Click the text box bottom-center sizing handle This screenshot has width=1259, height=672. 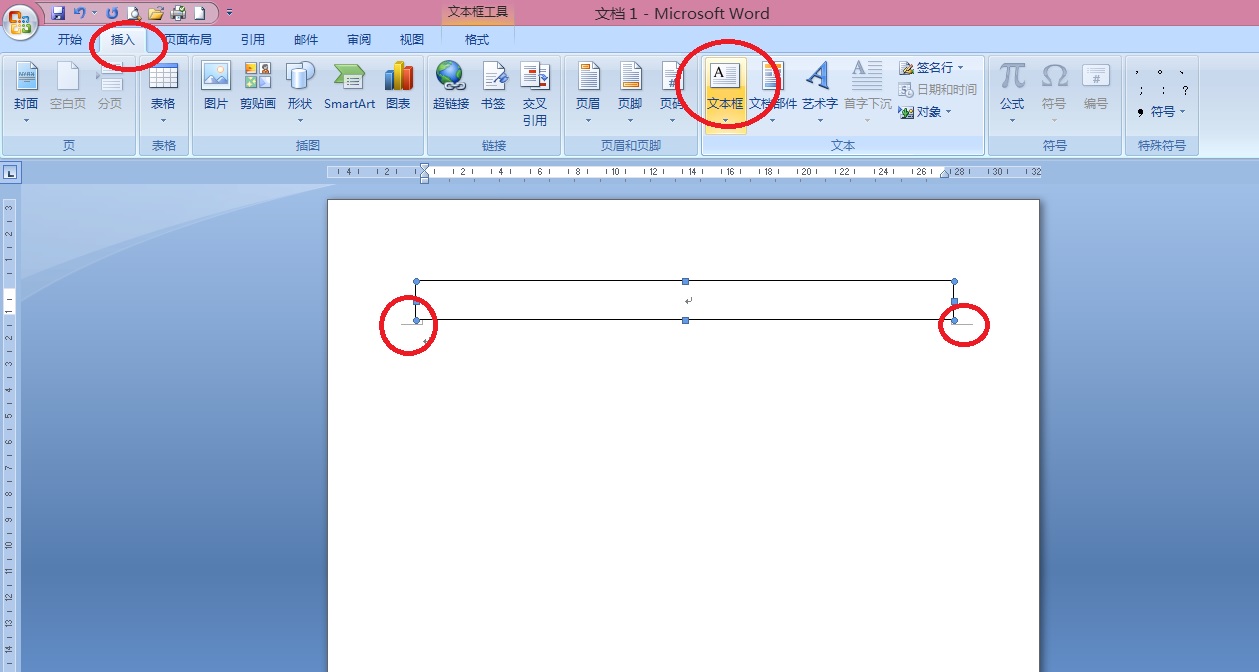[685, 320]
